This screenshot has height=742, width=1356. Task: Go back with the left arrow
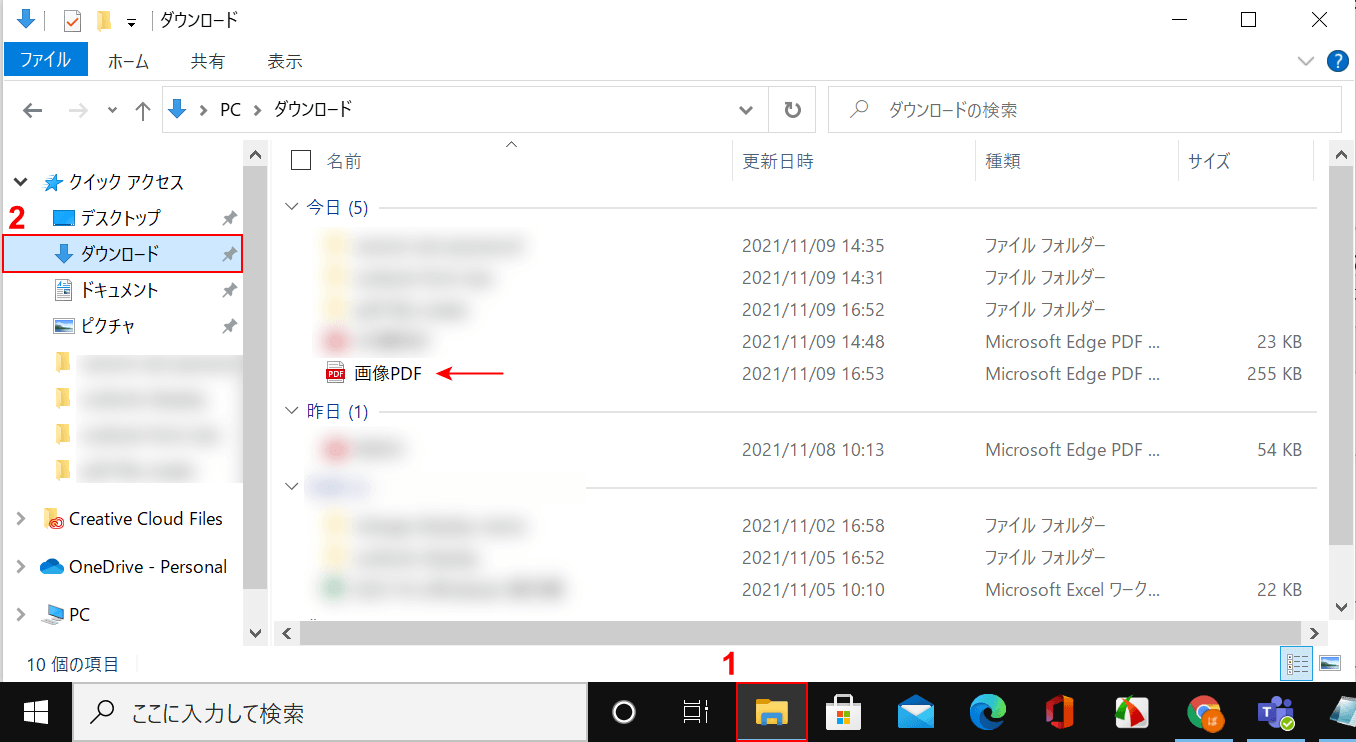coord(33,110)
